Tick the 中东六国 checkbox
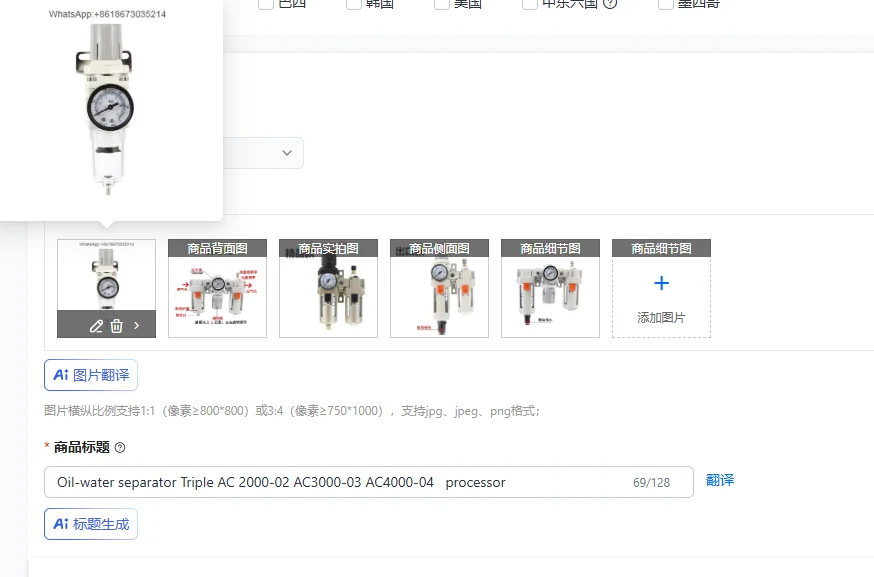The width and height of the screenshot is (874, 577). [530, 4]
